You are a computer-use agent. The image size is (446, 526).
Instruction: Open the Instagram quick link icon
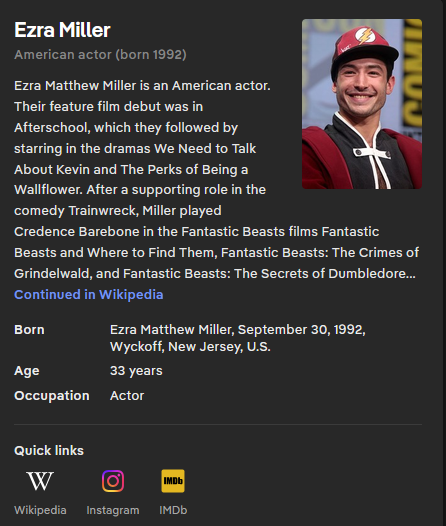[x=113, y=481]
